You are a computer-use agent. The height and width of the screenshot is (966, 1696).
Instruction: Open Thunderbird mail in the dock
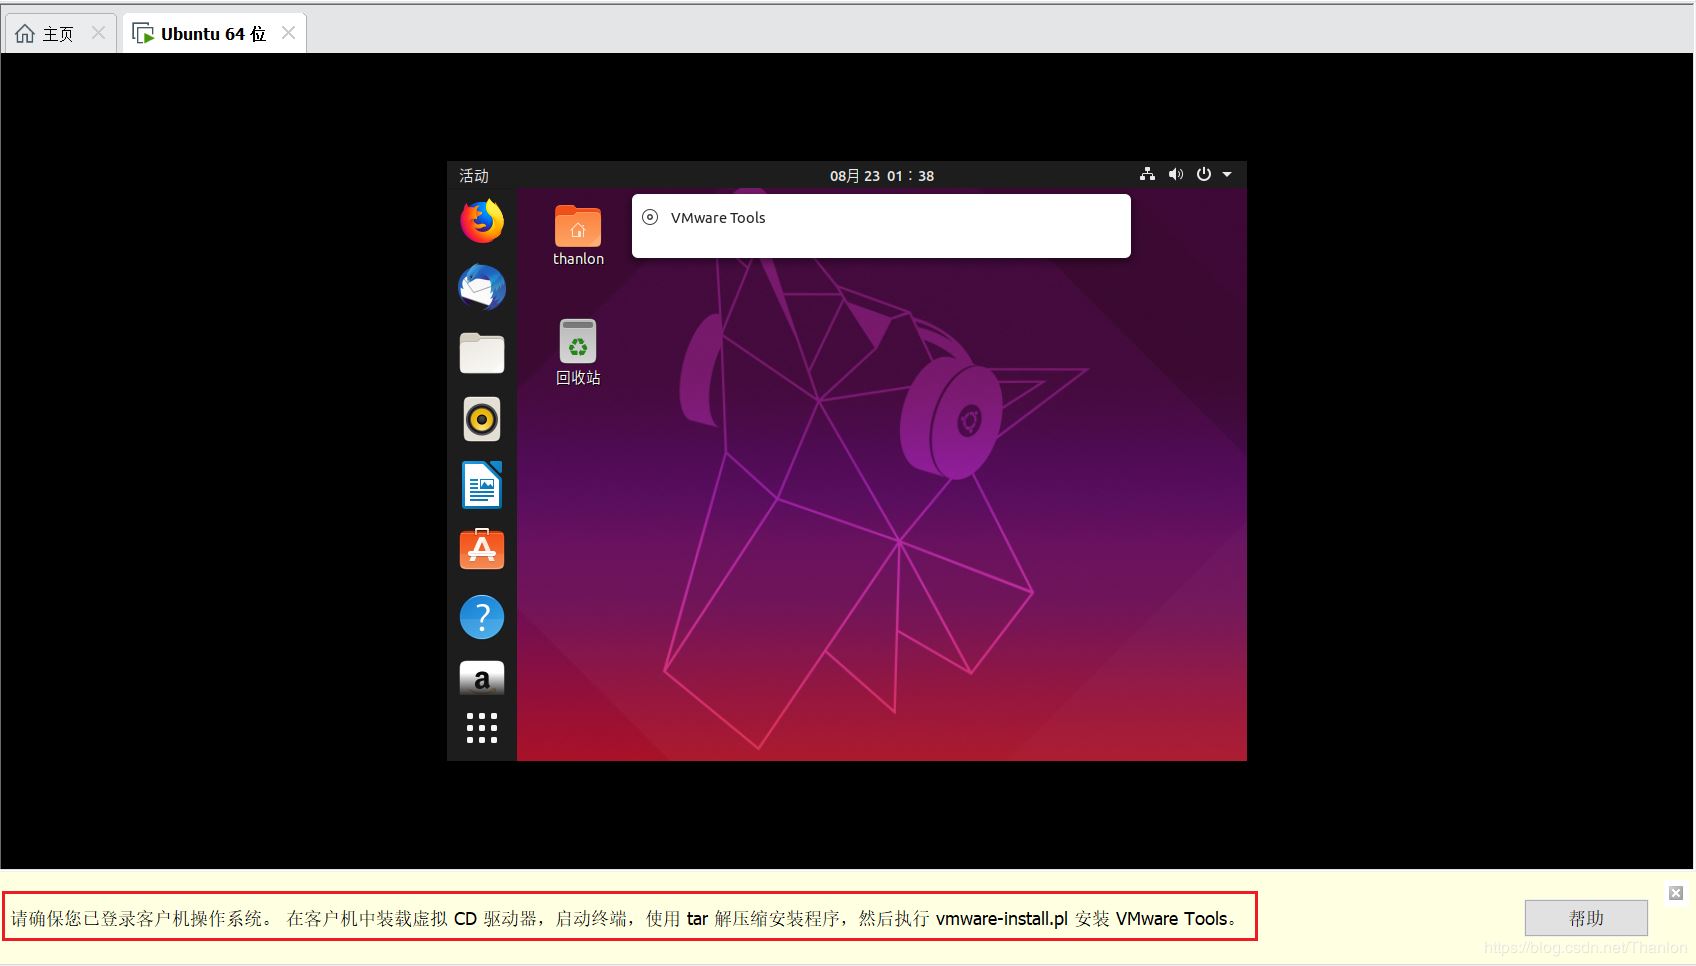[x=482, y=288]
